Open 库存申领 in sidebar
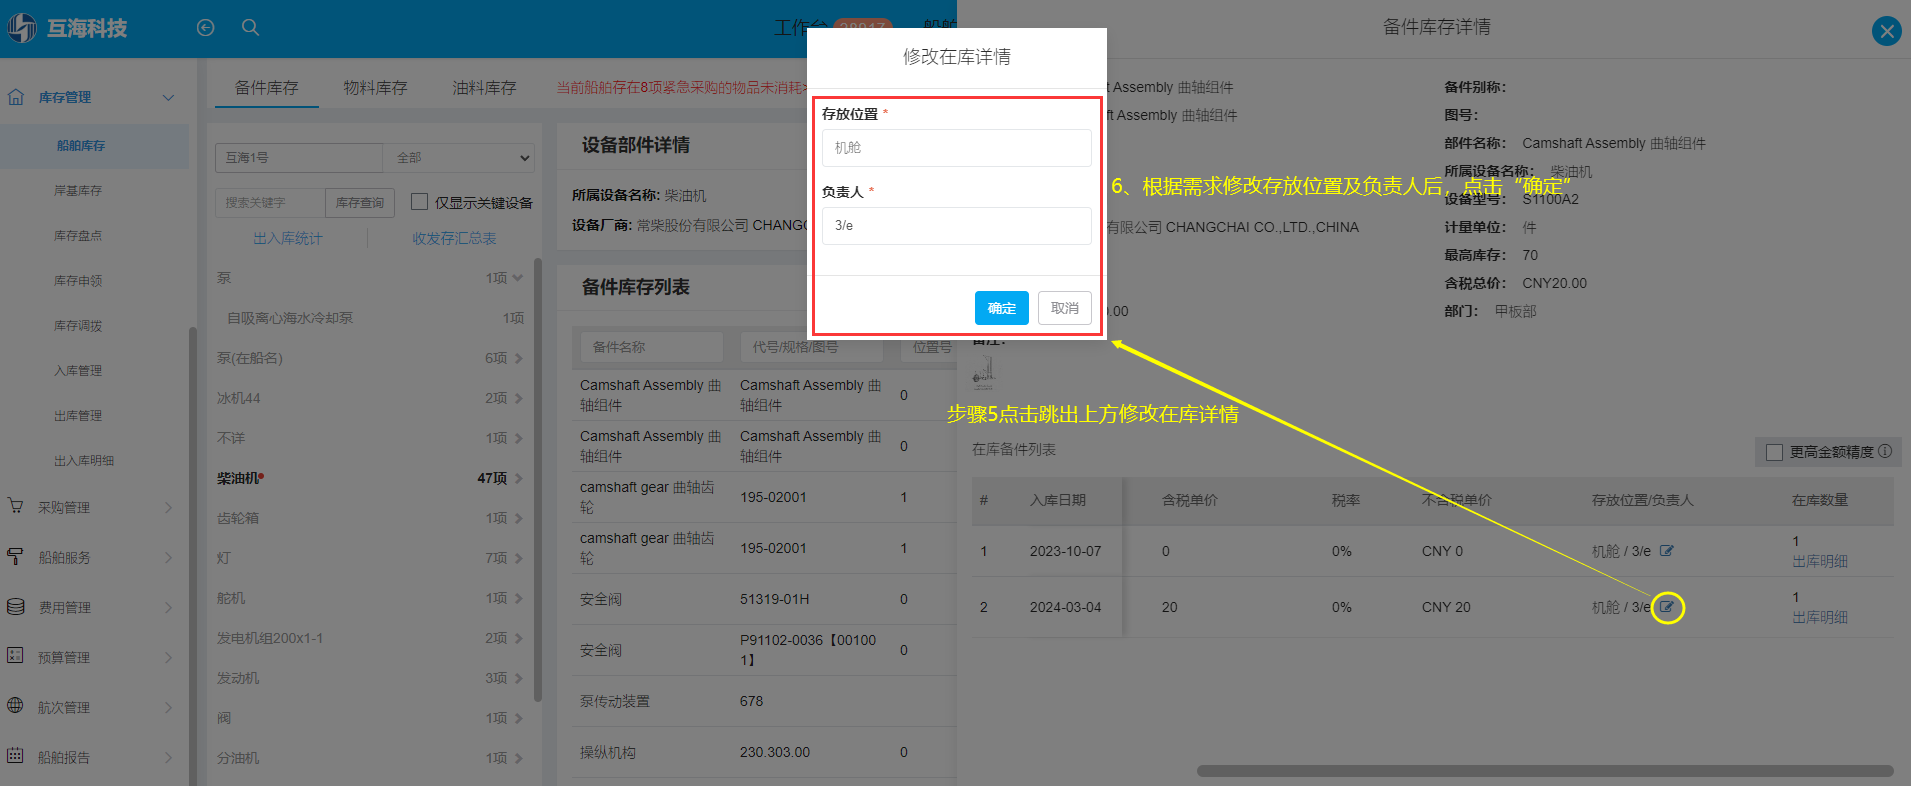 [78, 280]
